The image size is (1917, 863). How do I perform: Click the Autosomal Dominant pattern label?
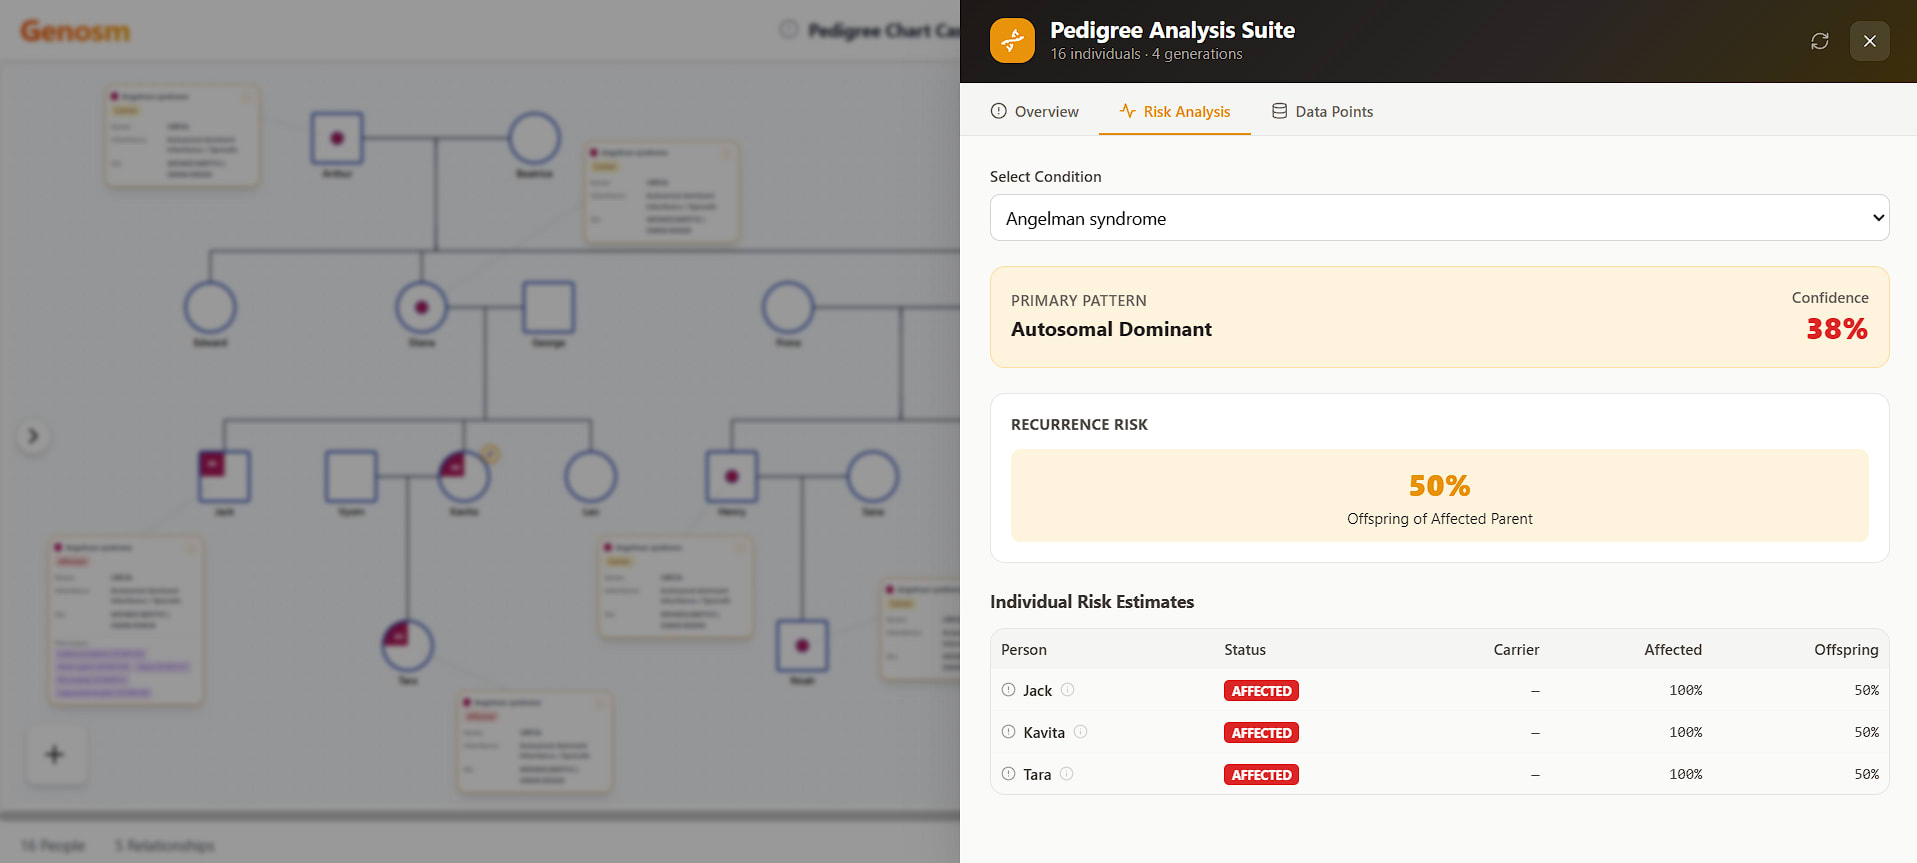coord(1111,329)
